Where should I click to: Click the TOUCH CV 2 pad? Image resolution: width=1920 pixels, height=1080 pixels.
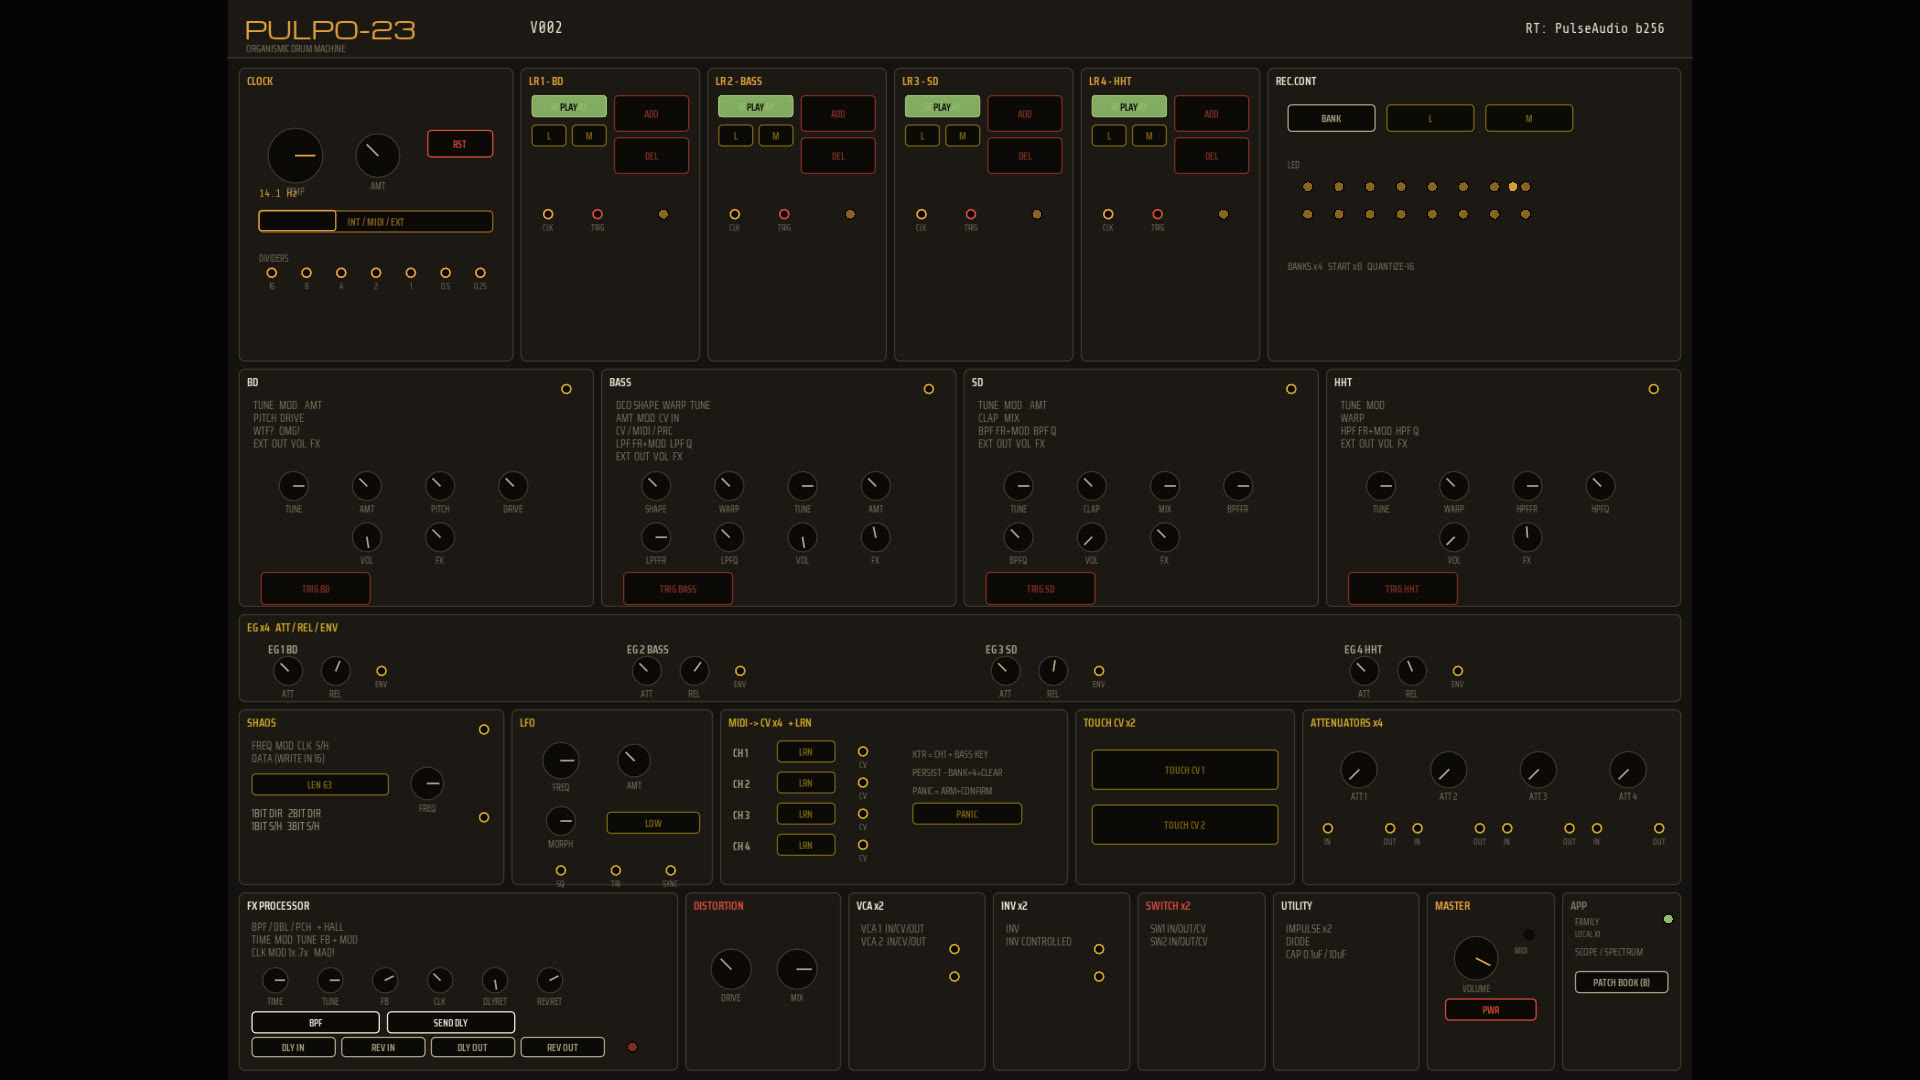(x=1185, y=825)
